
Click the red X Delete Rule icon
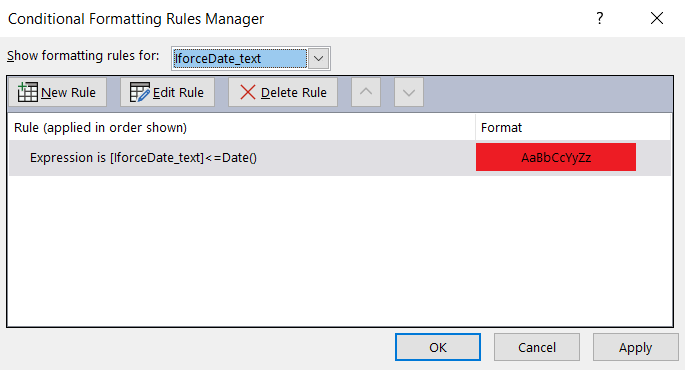pos(248,92)
